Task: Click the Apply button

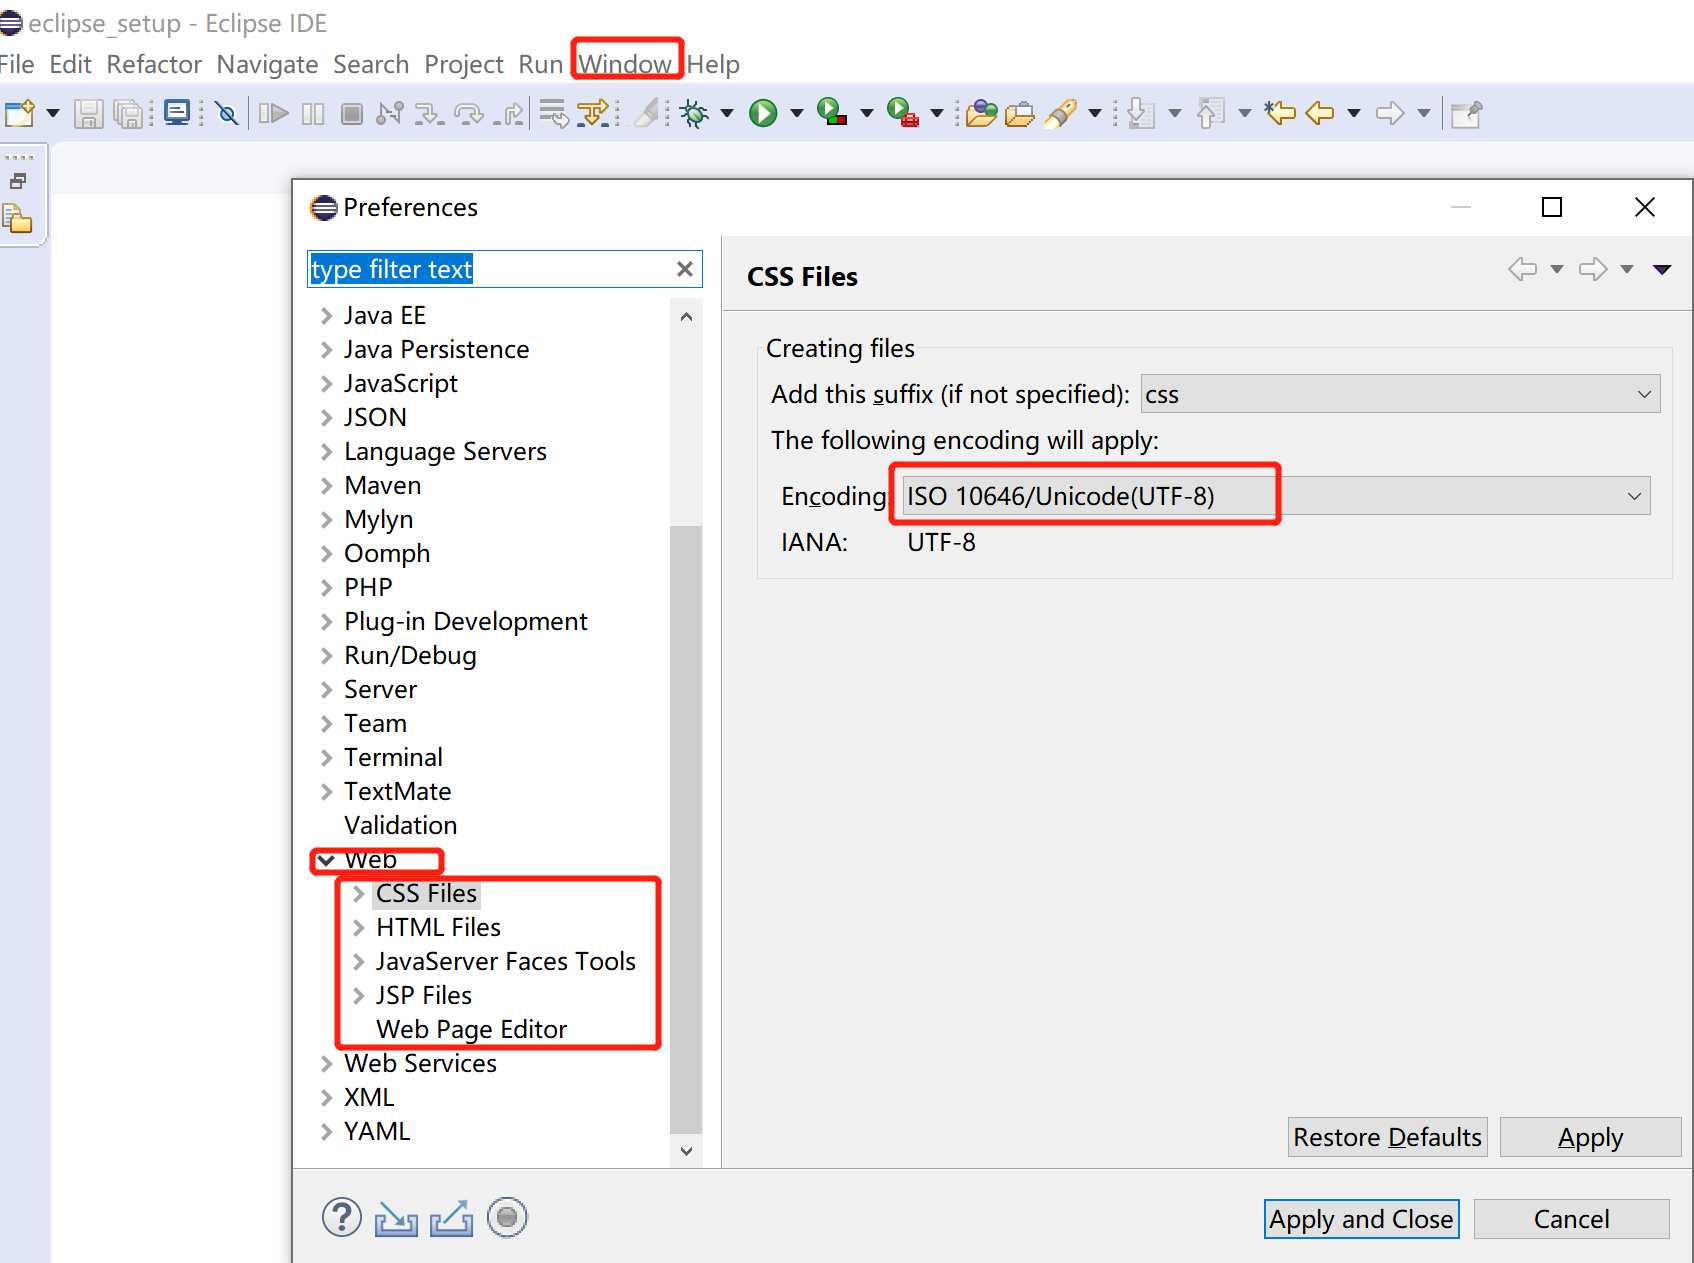Action: (x=1590, y=1137)
